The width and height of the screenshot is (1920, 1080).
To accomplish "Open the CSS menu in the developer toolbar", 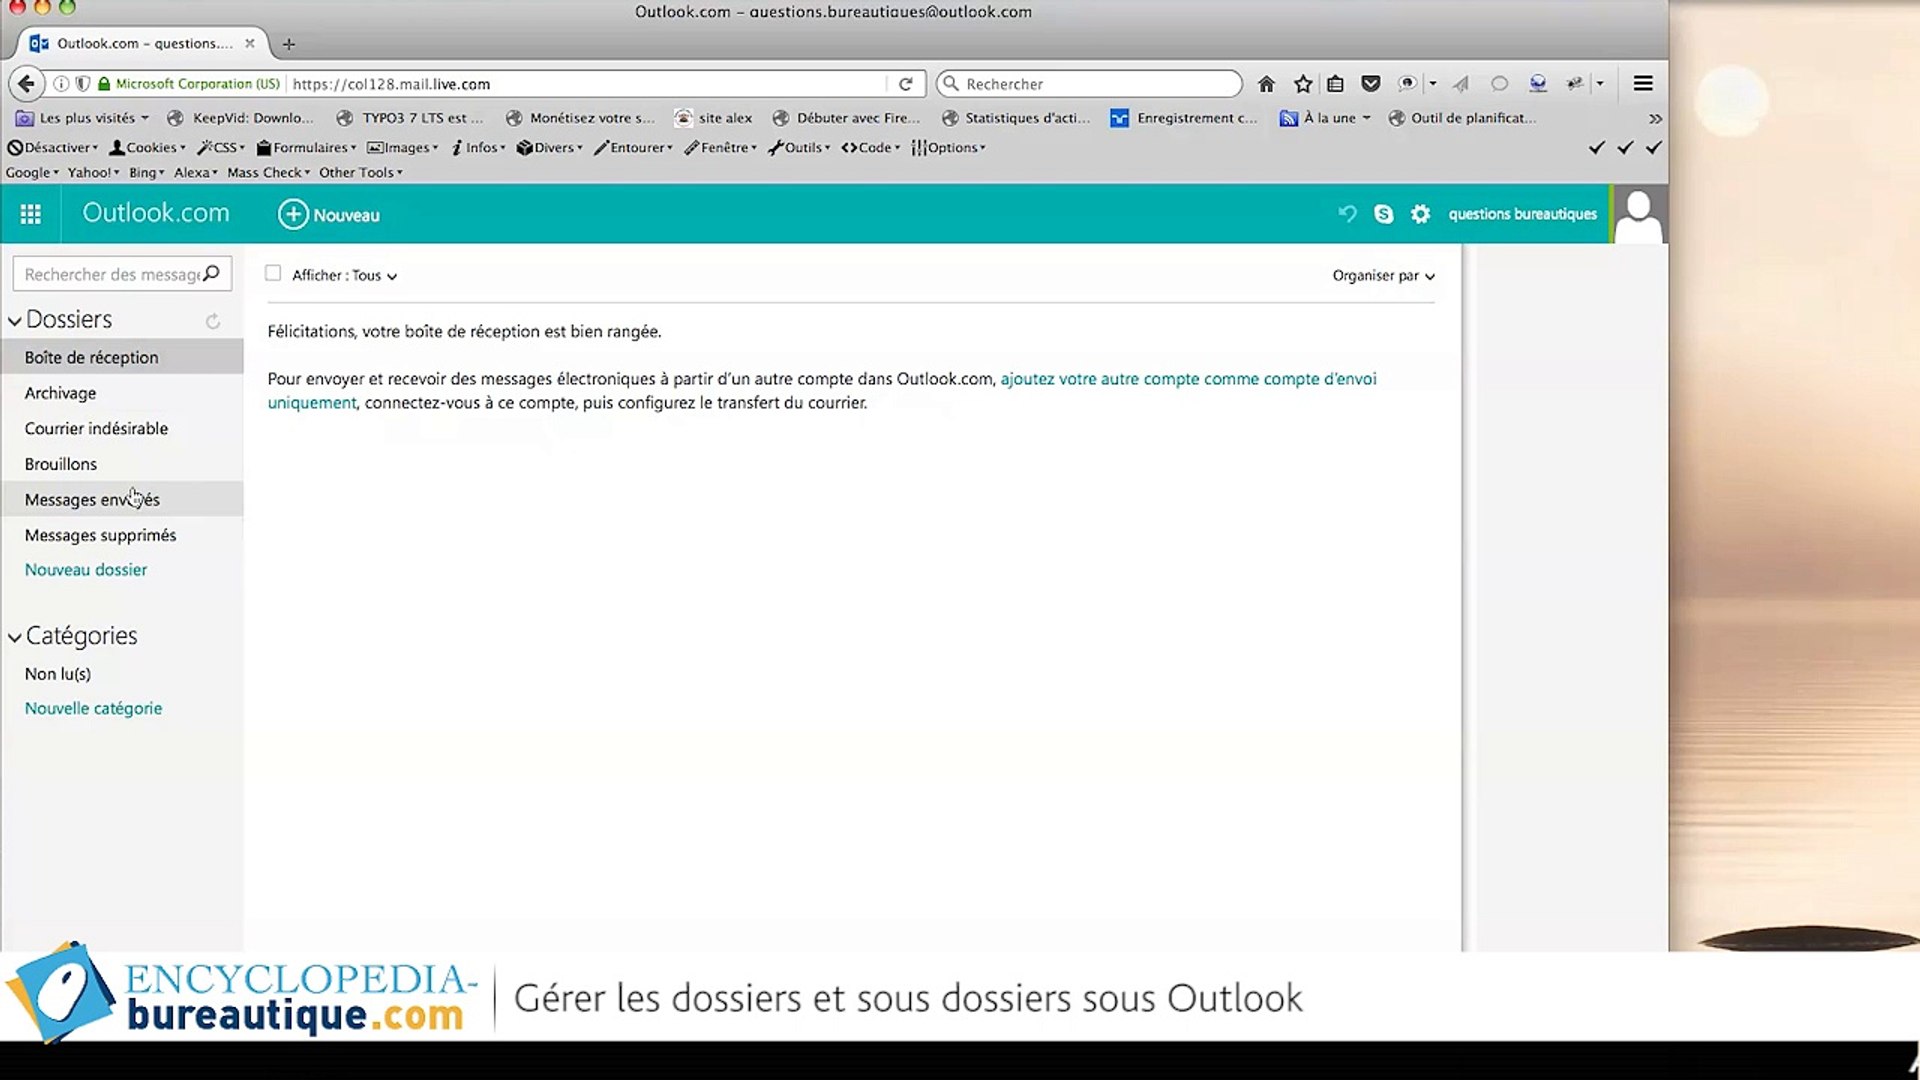I will (x=220, y=147).
